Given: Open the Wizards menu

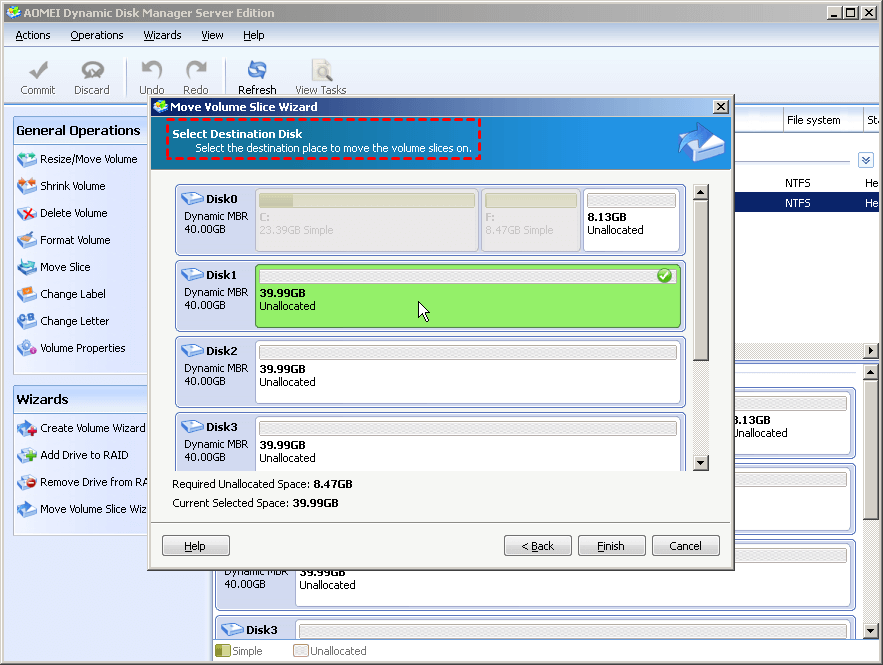Looking at the screenshot, I should 162,35.
